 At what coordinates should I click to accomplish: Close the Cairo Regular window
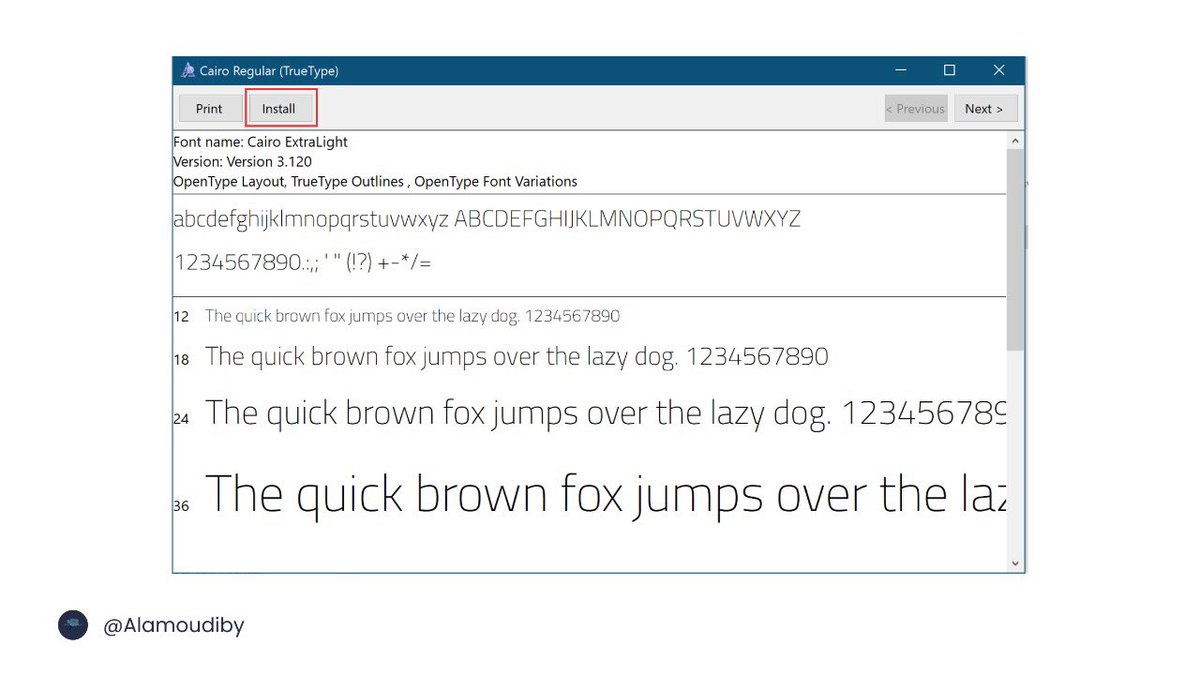[x=998, y=70]
